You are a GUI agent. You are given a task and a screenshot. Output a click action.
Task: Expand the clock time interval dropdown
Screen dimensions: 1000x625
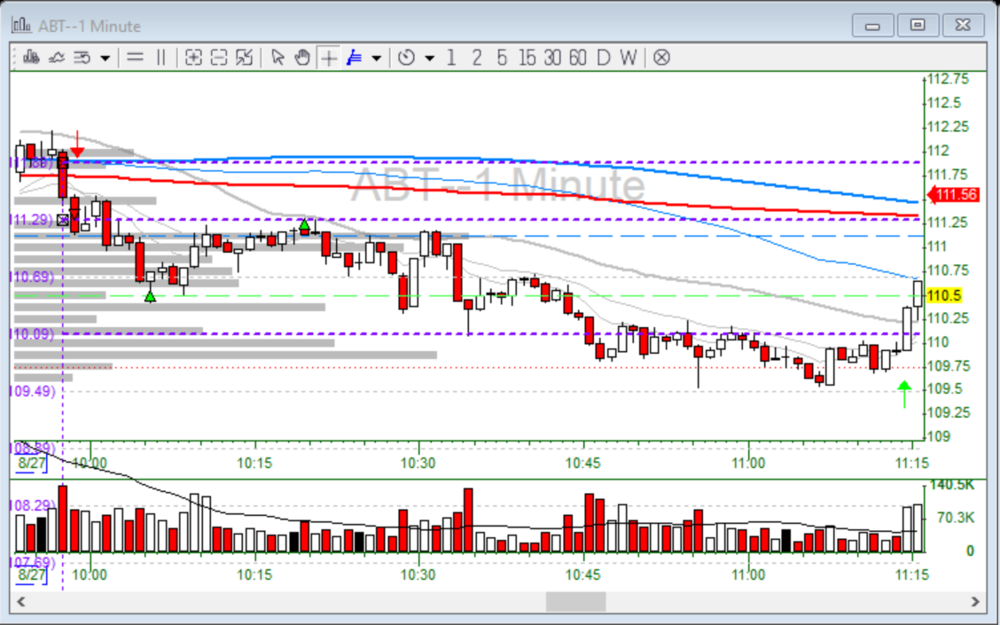[x=429, y=57]
